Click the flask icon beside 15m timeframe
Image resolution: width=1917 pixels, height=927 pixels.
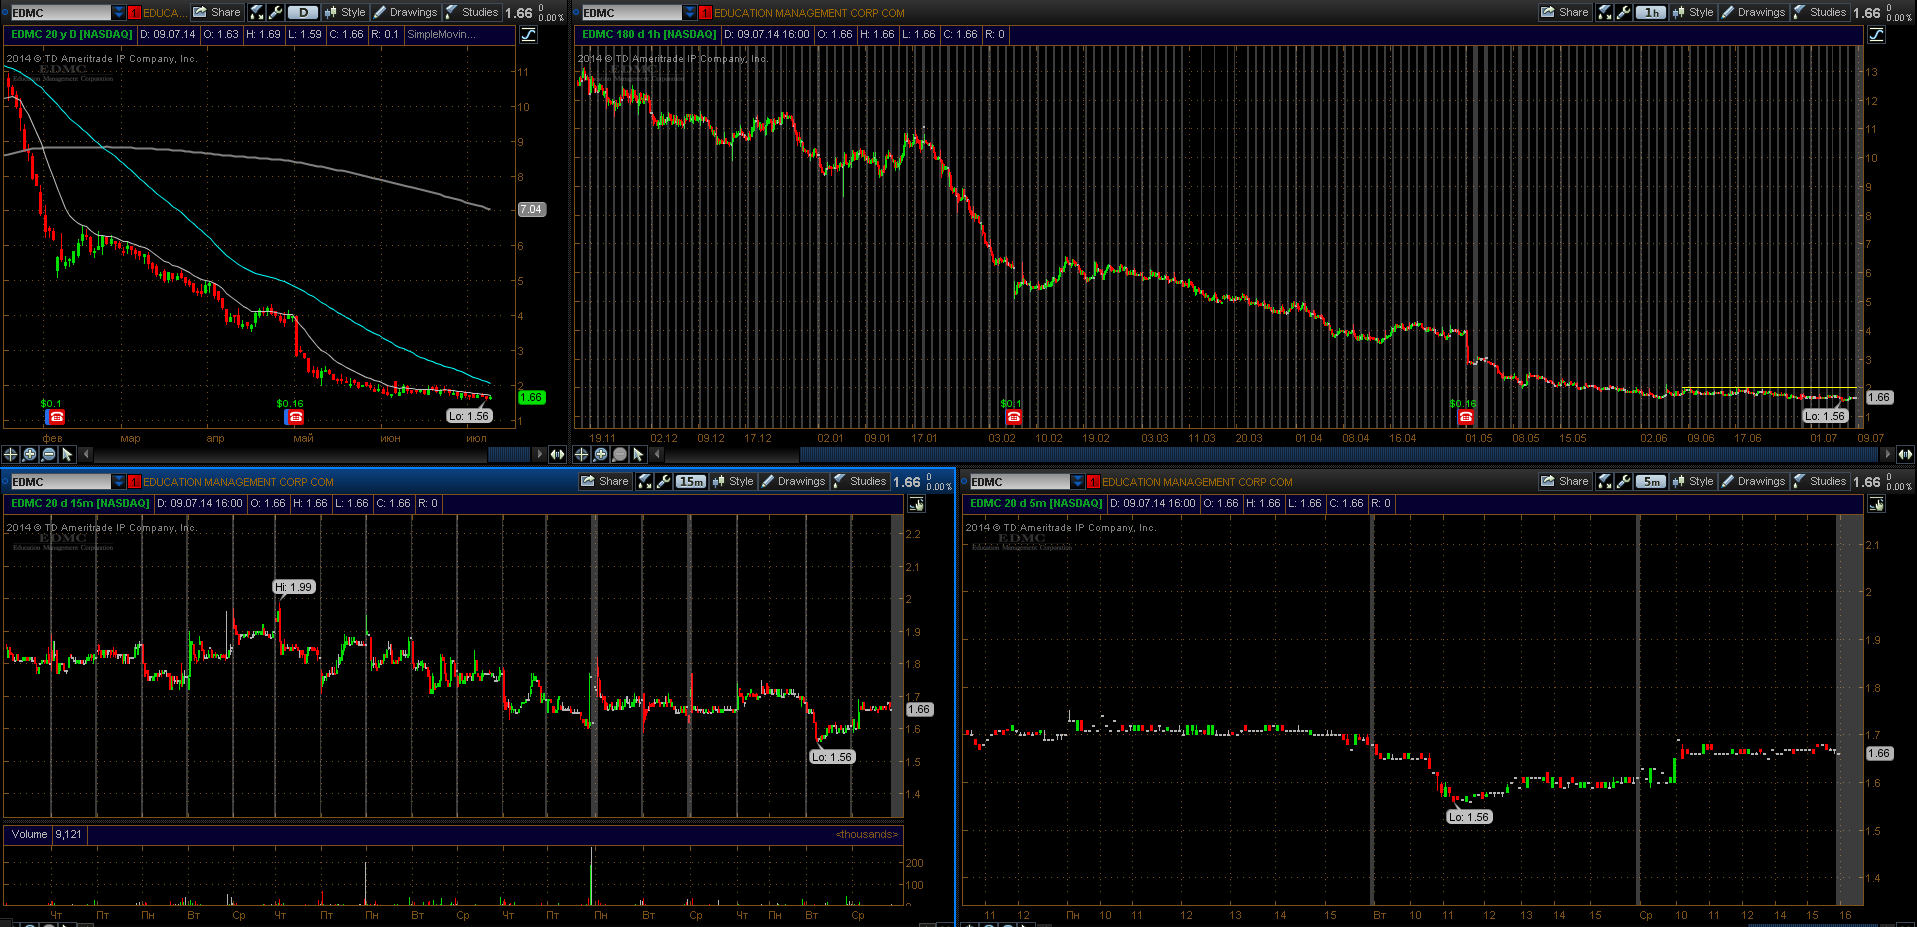point(645,481)
